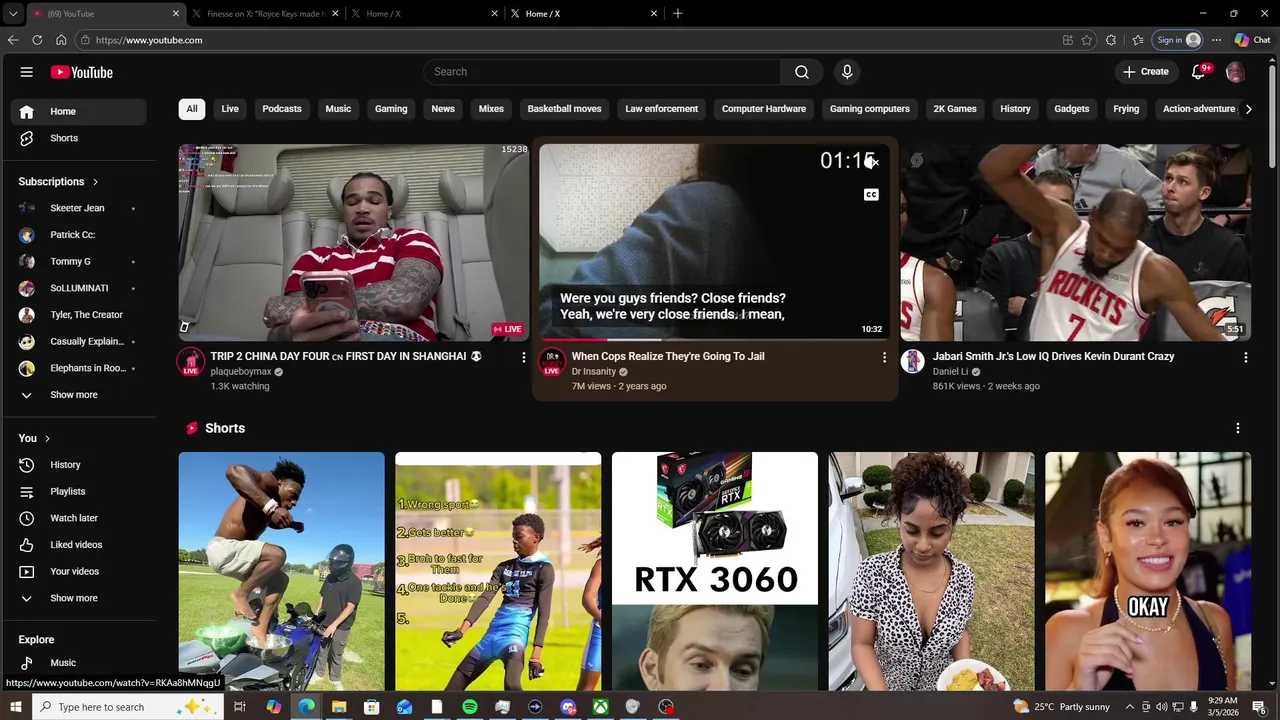Open the YouTube account avatar menu

coord(1235,72)
